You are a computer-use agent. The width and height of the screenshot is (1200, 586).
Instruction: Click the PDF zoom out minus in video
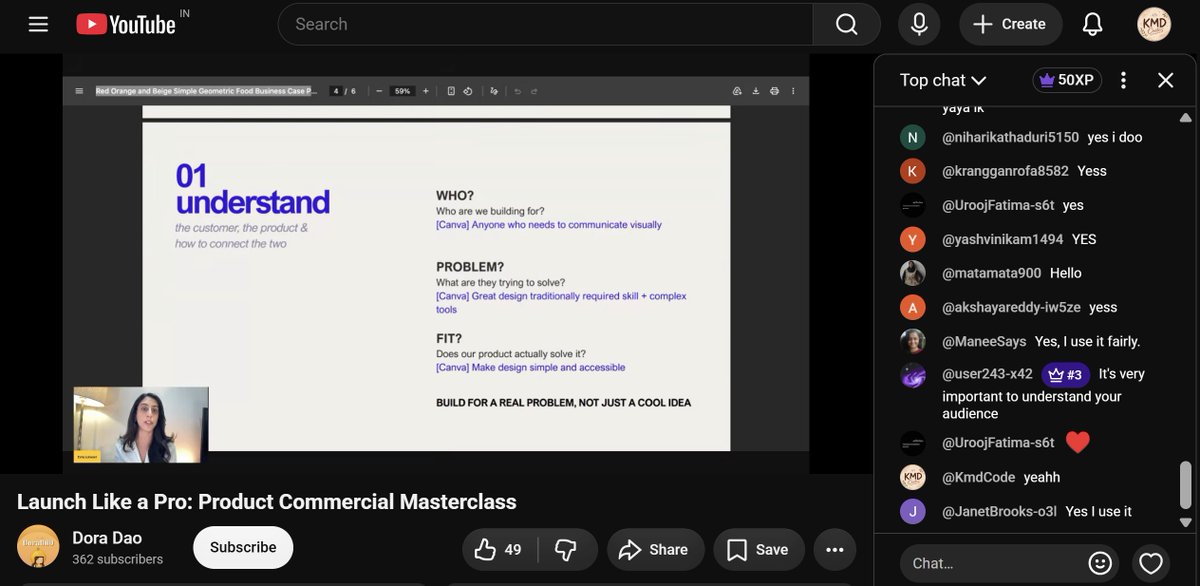pyautogui.click(x=379, y=91)
